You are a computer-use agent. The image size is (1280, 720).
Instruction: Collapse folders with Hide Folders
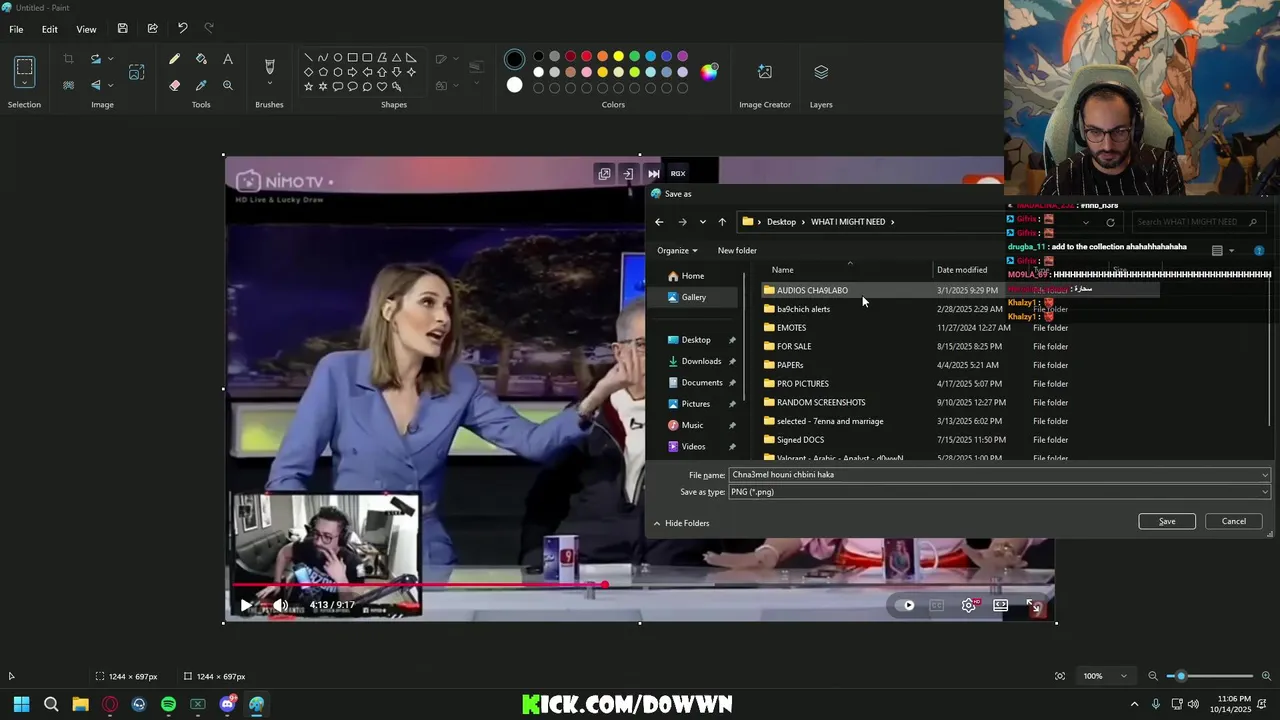[681, 523]
